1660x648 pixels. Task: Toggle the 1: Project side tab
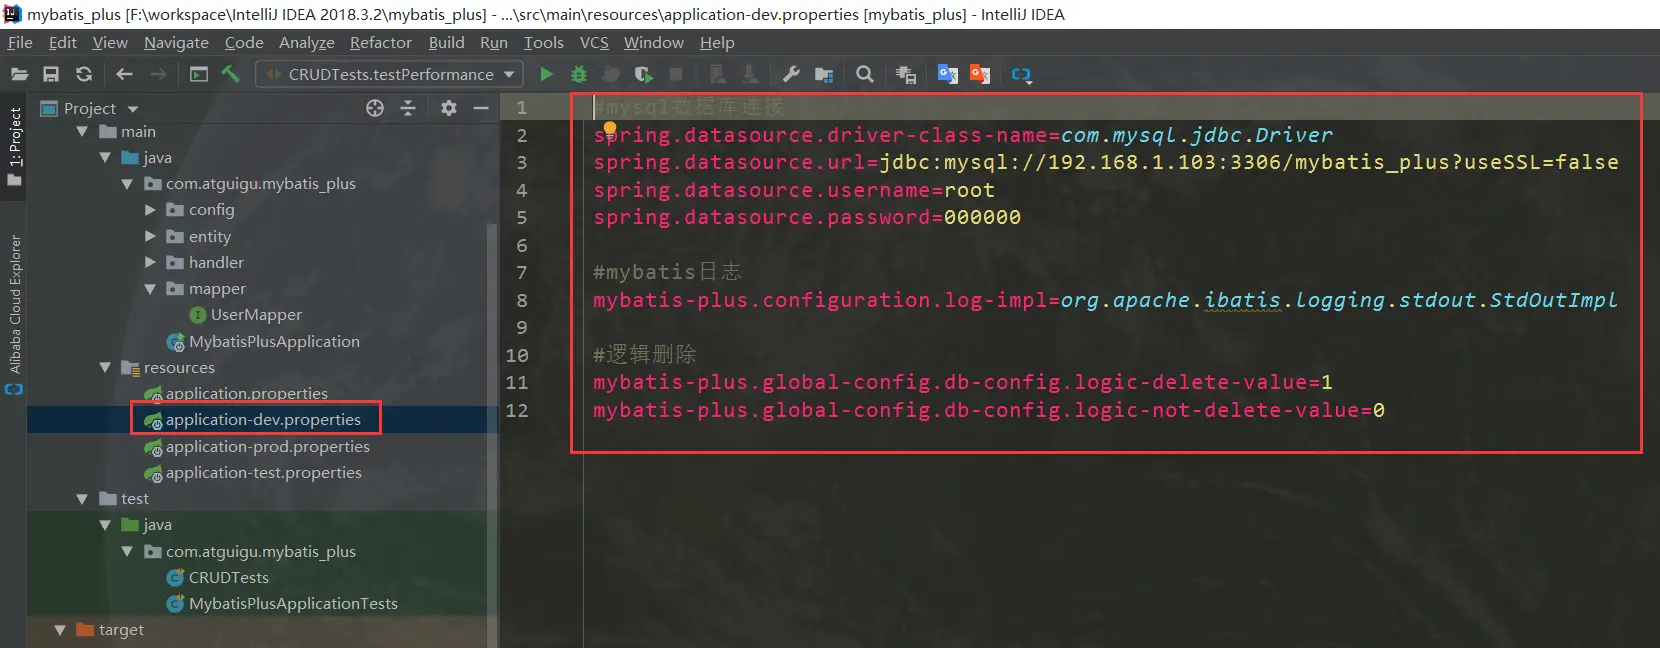pyautogui.click(x=14, y=146)
